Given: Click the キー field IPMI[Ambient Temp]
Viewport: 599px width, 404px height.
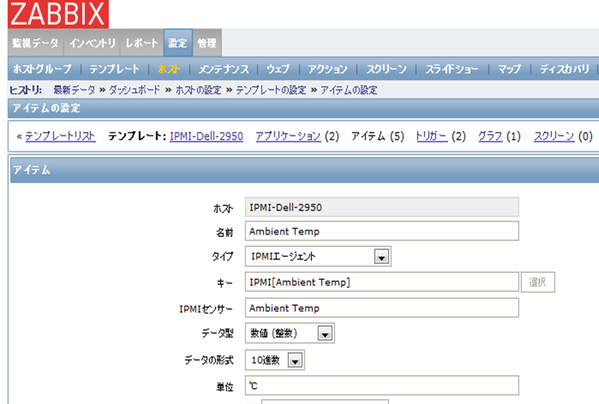Looking at the screenshot, I should coord(382,282).
